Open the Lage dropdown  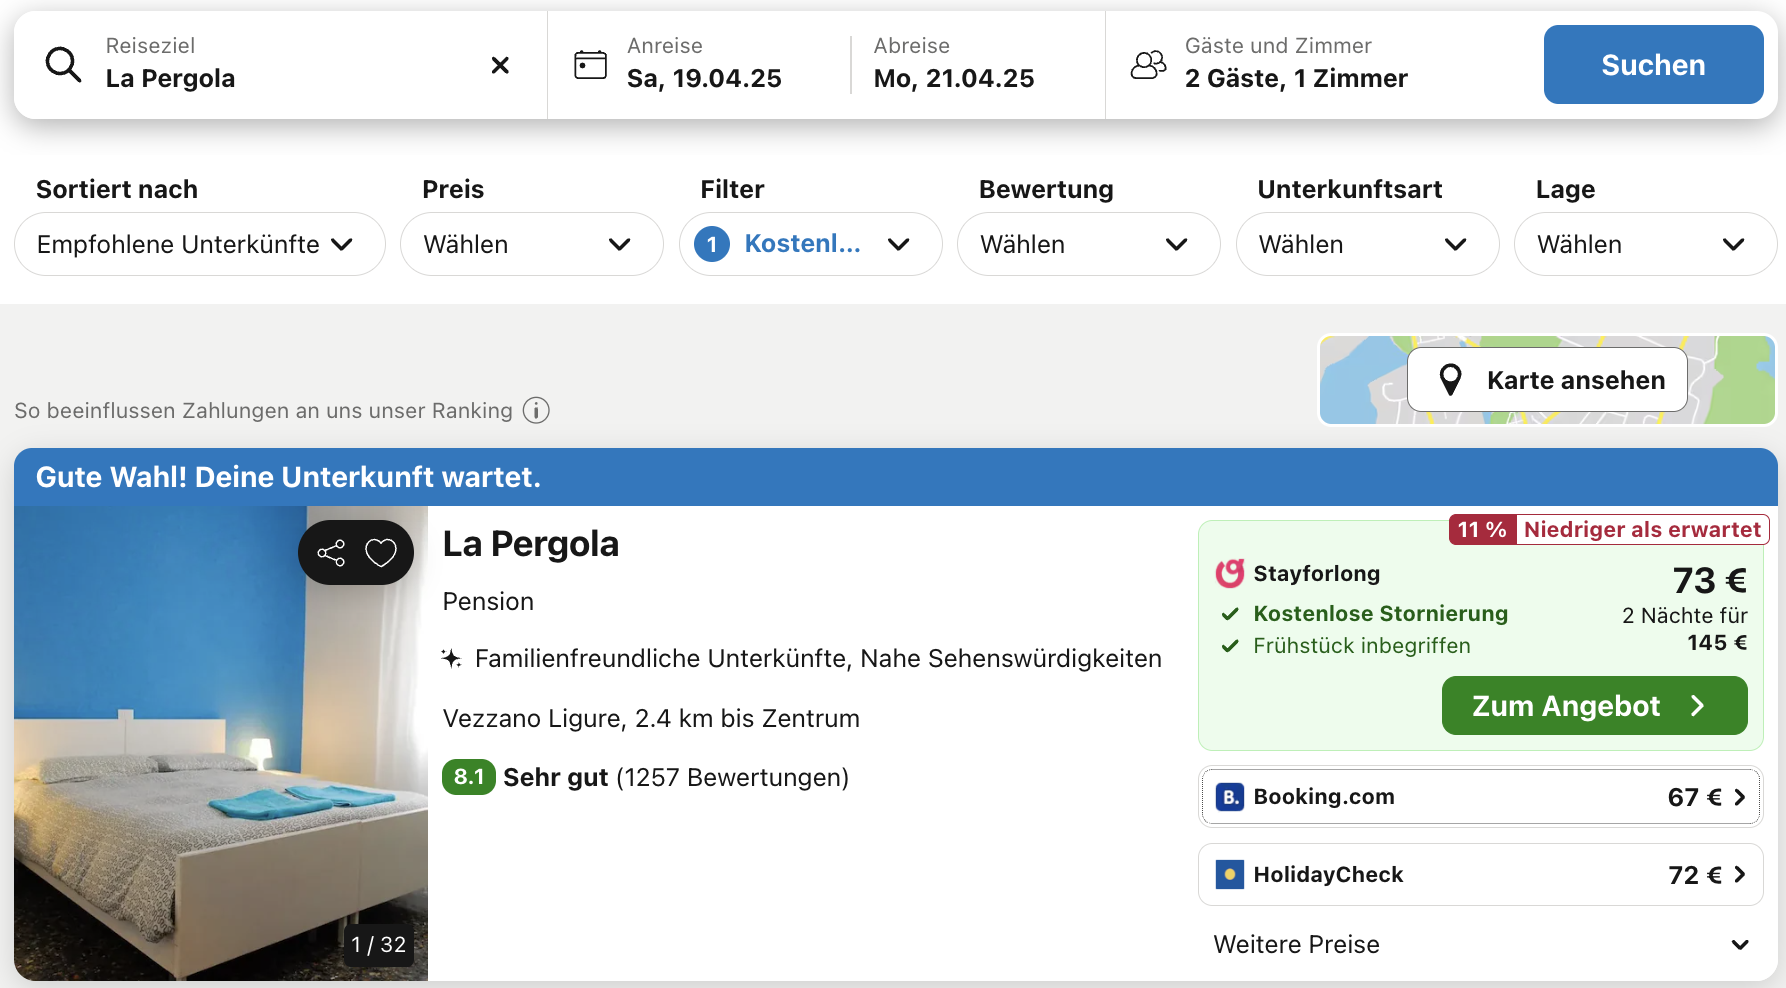(x=1646, y=244)
